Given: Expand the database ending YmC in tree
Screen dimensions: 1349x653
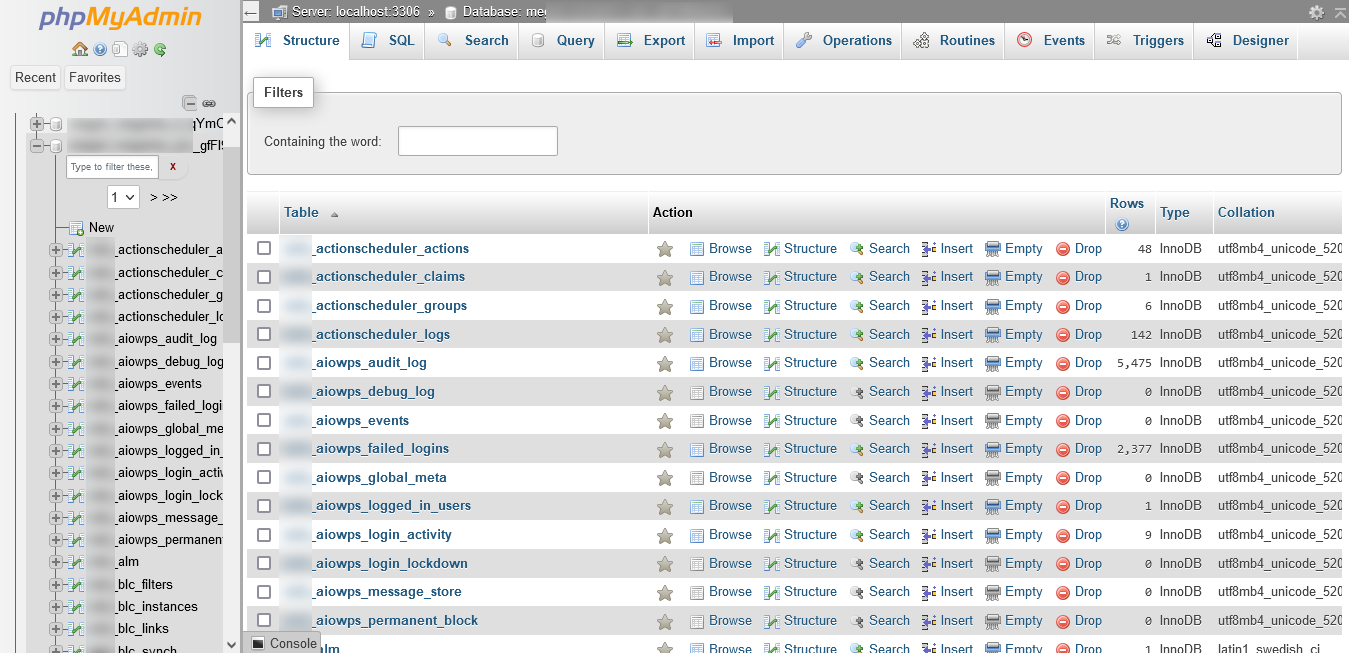Looking at the screenshot, I should point(38,124).
